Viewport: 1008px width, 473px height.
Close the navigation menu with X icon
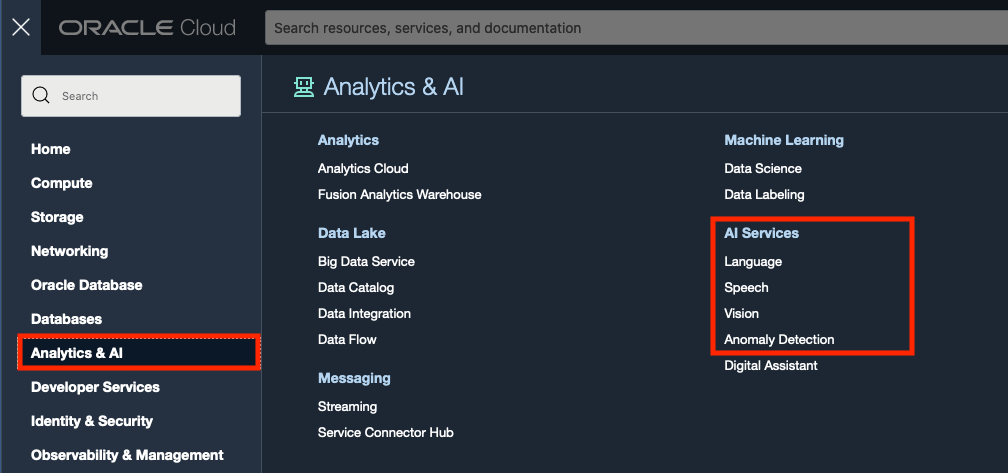click(x=20, y=27)
